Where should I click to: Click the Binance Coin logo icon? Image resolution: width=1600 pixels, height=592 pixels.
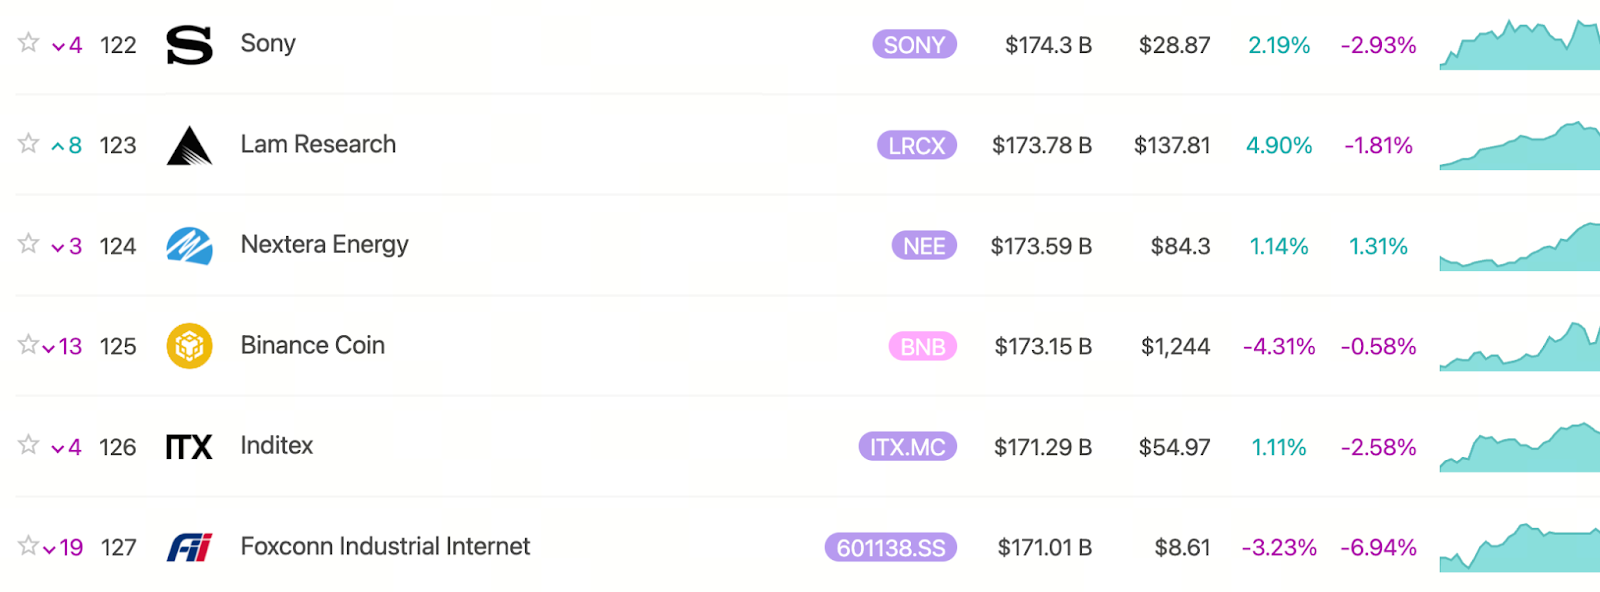189,346
